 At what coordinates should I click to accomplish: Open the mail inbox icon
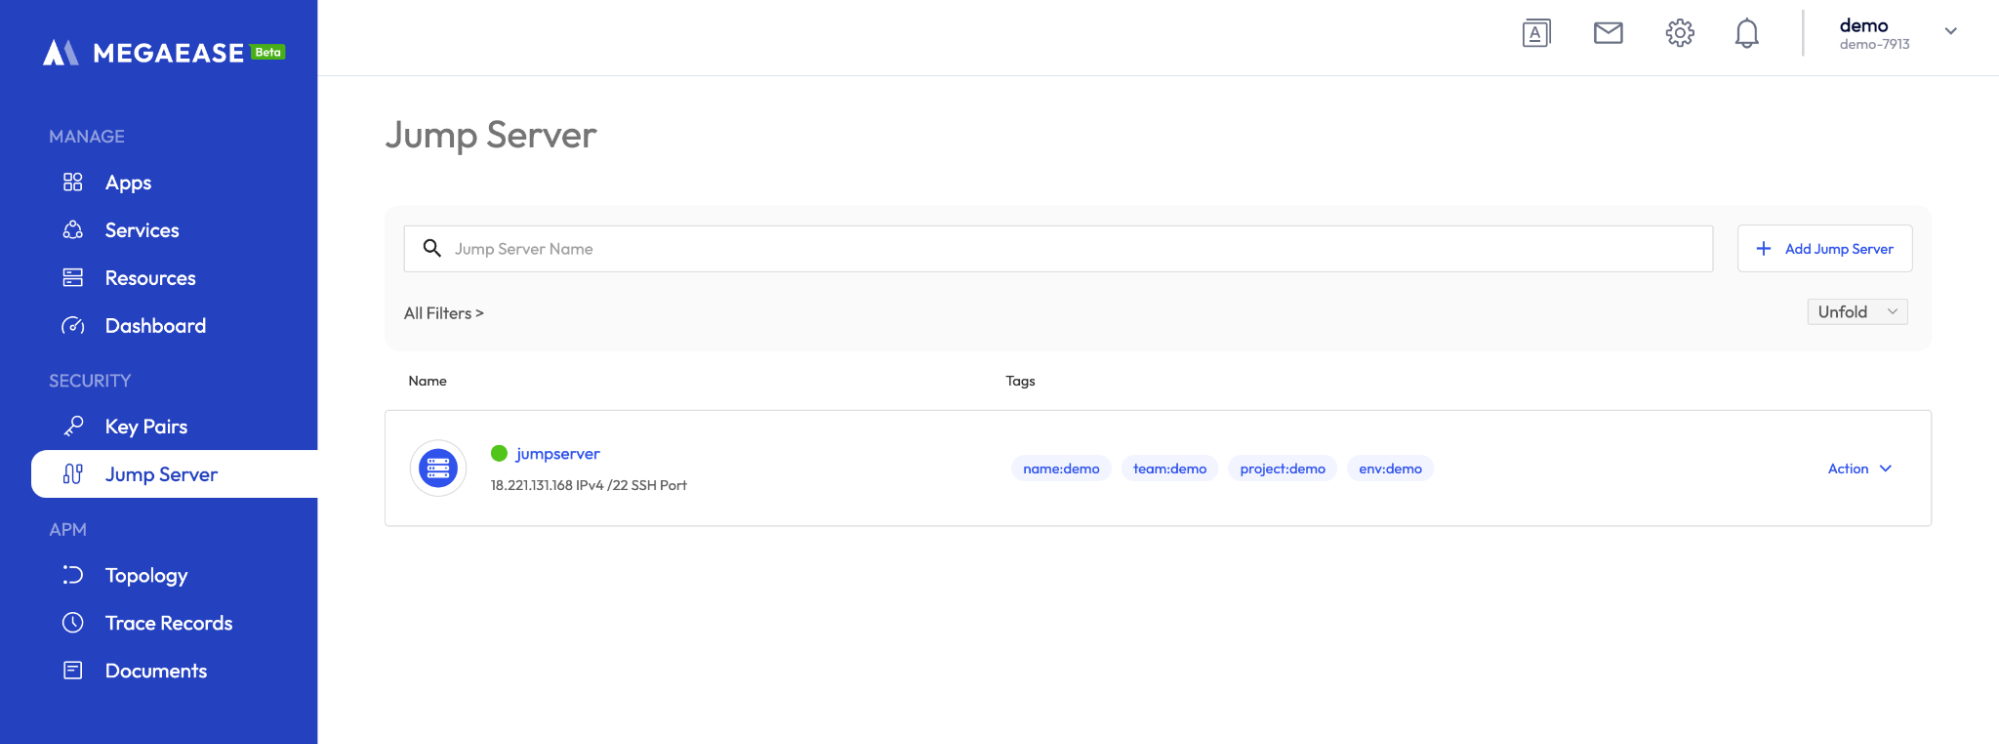(x=1608, y=33)
